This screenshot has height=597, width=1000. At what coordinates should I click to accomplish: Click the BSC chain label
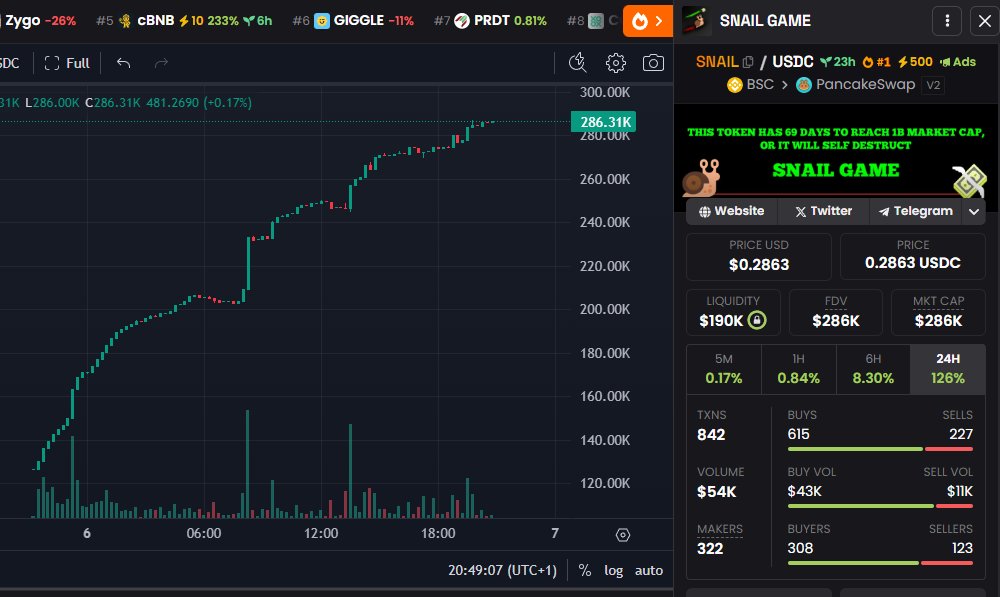tap(751, 85)
